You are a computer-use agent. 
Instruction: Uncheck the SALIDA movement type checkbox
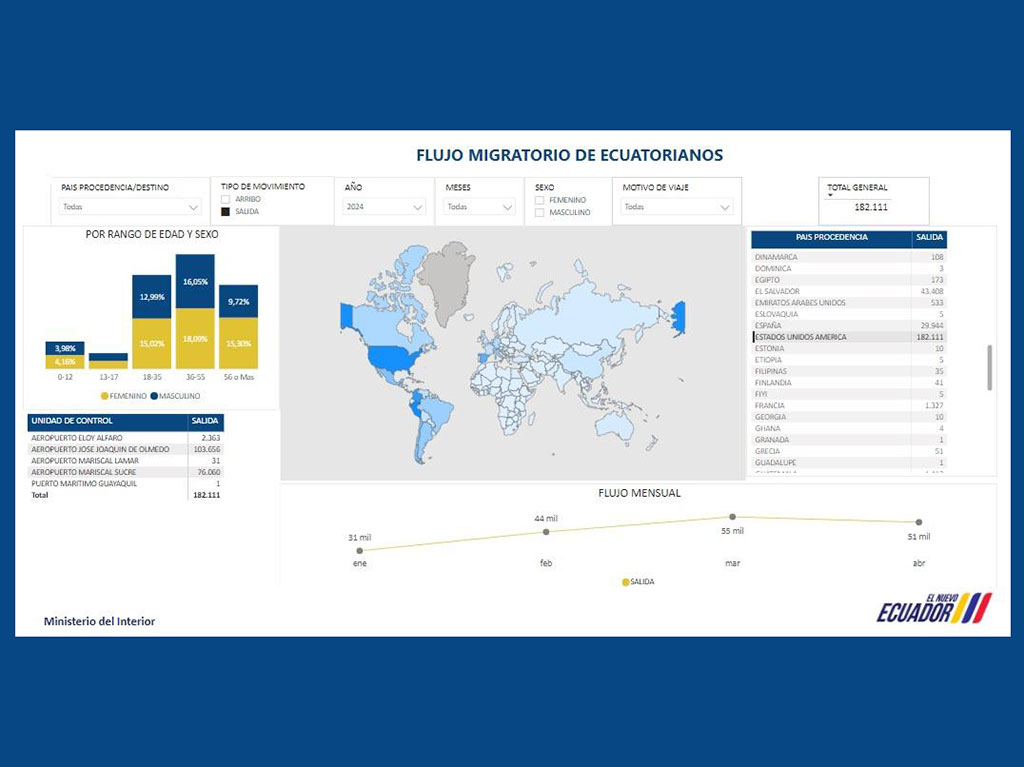click(x=226, y=212)
